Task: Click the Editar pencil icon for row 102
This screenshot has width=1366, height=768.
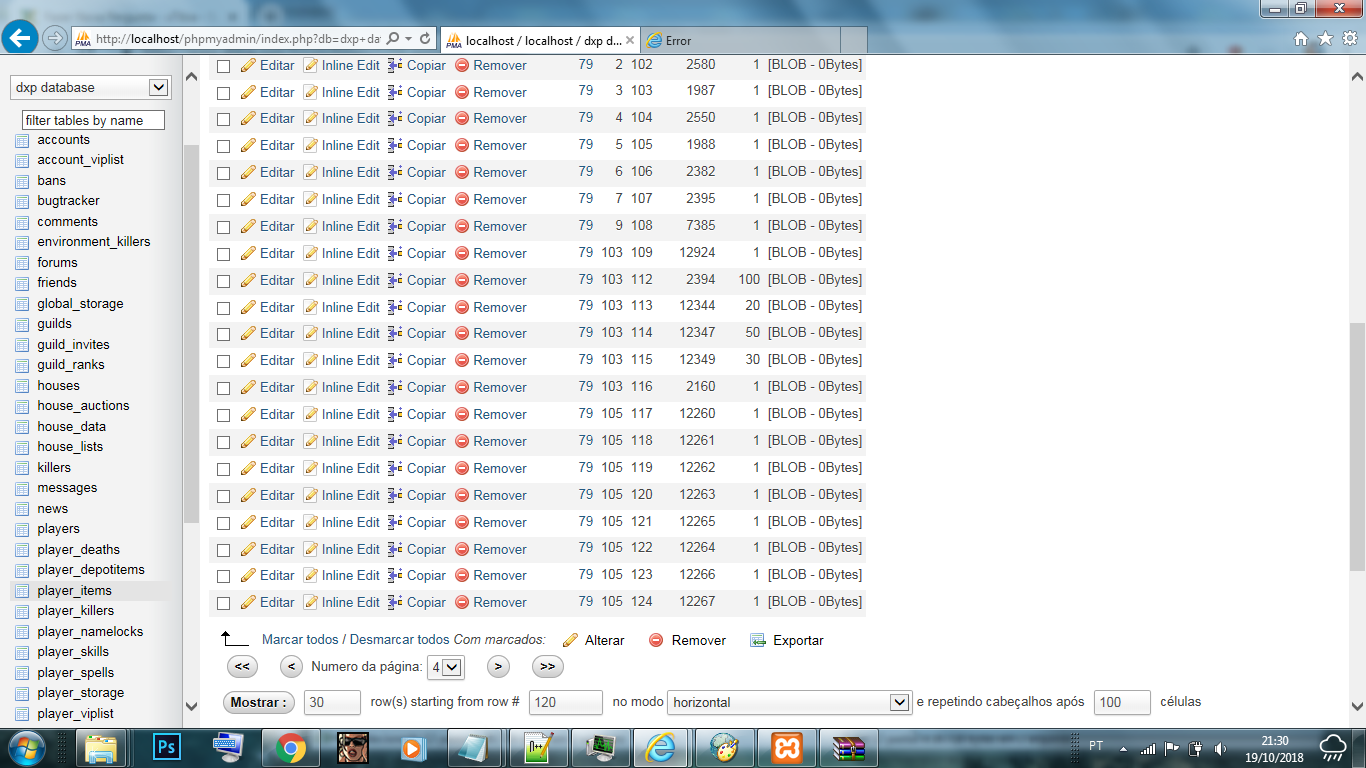Action: click(x=248, y=65)
